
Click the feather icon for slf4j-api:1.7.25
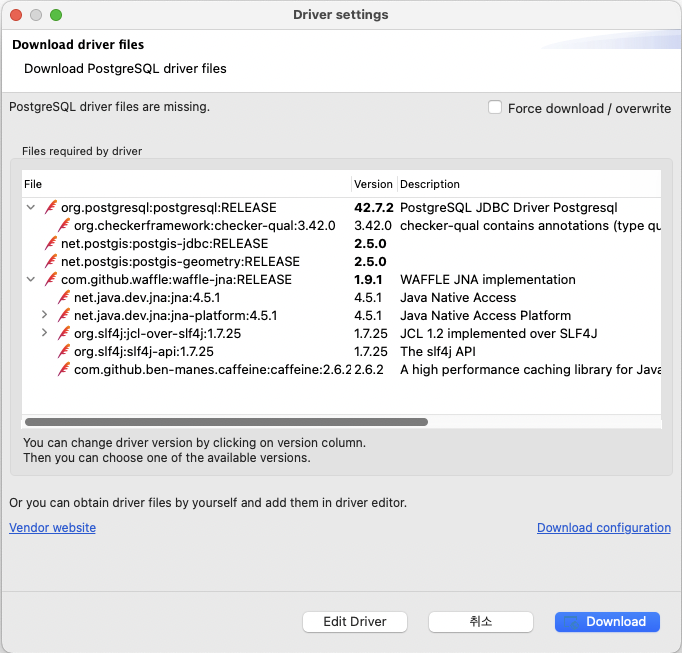pyautogui.click(x=64, y=351)
